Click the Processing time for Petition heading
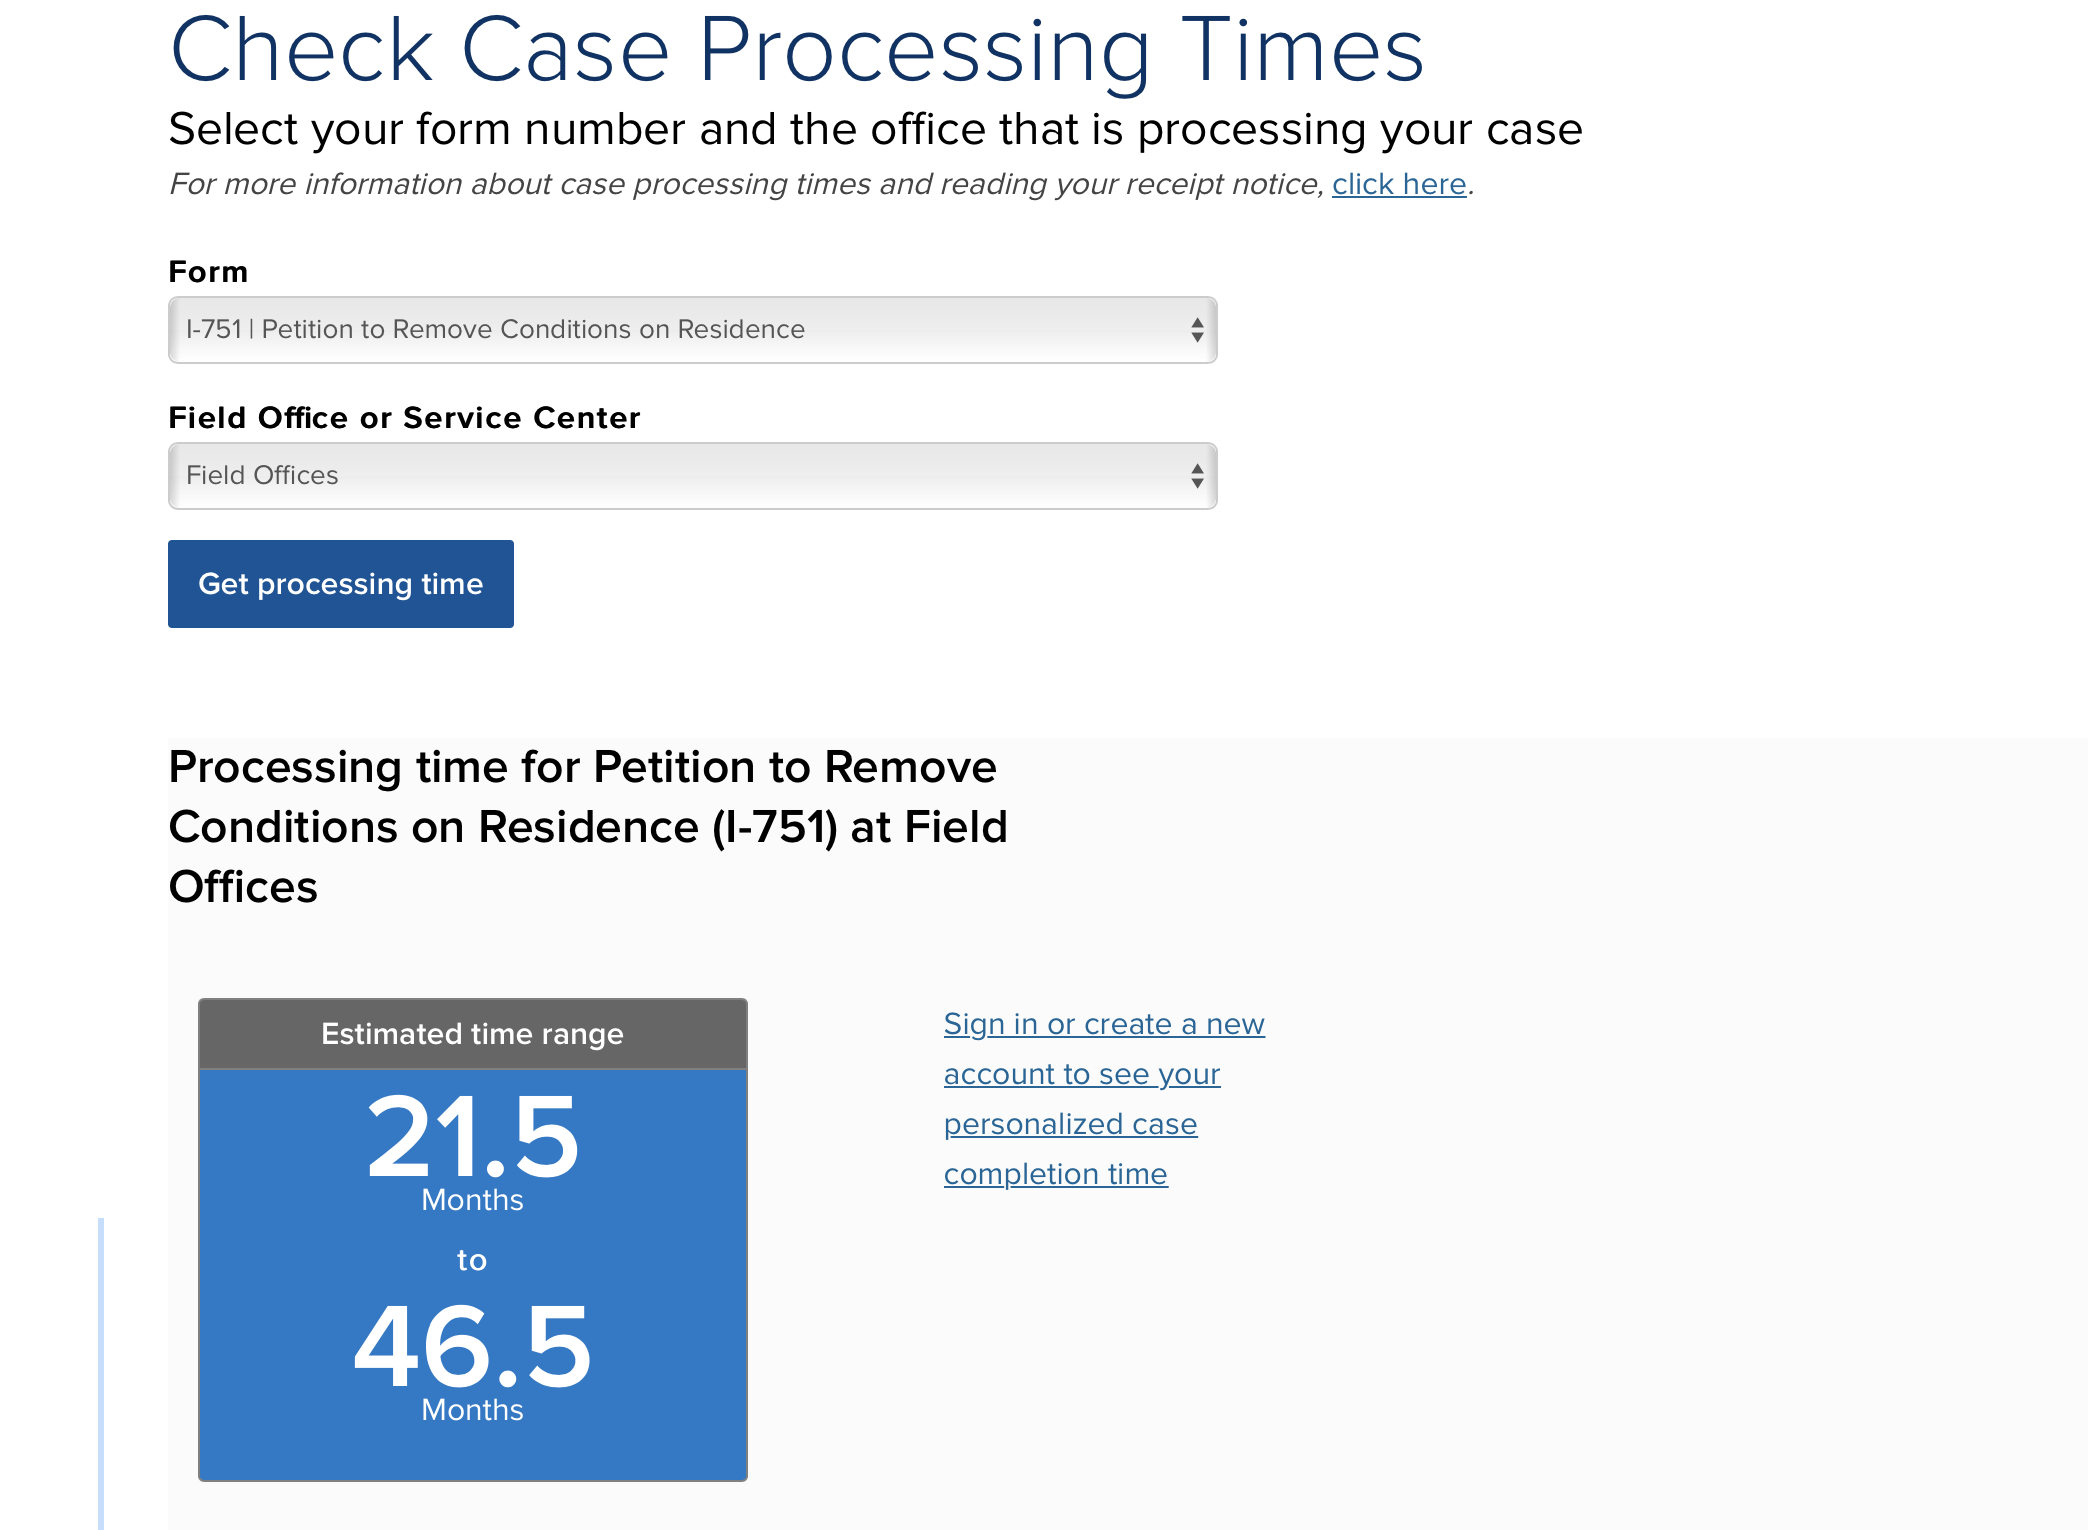 [588, 827]
